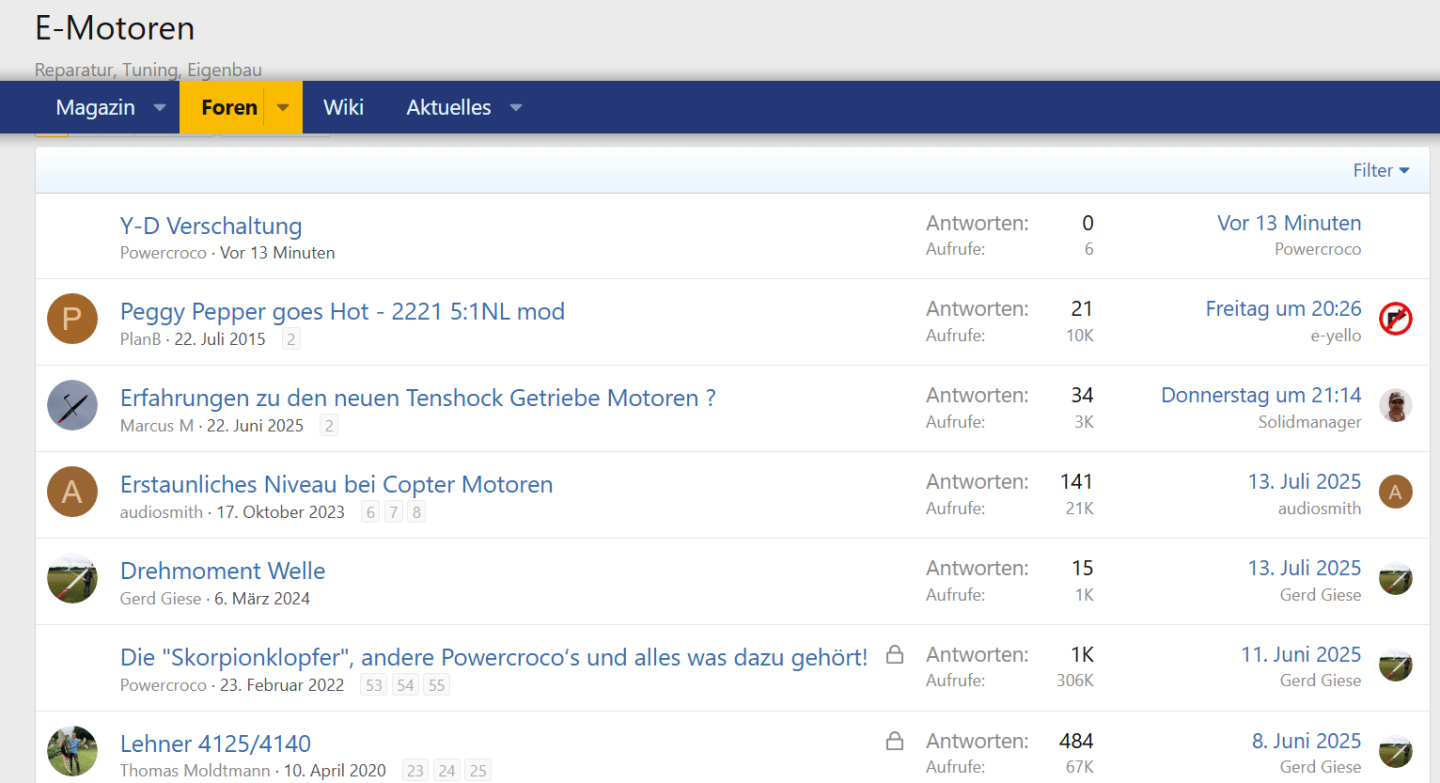Open thread Lehner 4125/4140

pos(215,744)
